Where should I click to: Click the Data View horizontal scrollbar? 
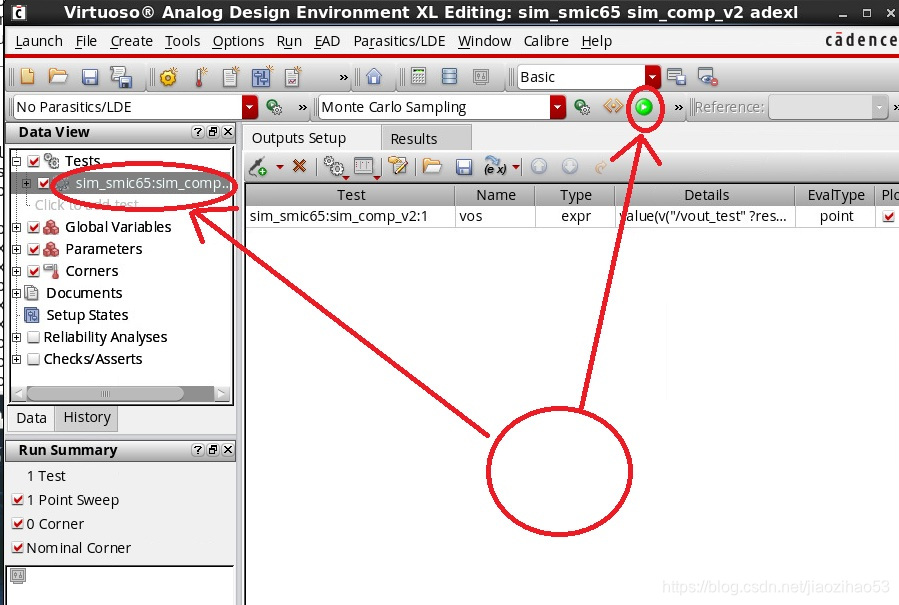click(x=105, y=393)
